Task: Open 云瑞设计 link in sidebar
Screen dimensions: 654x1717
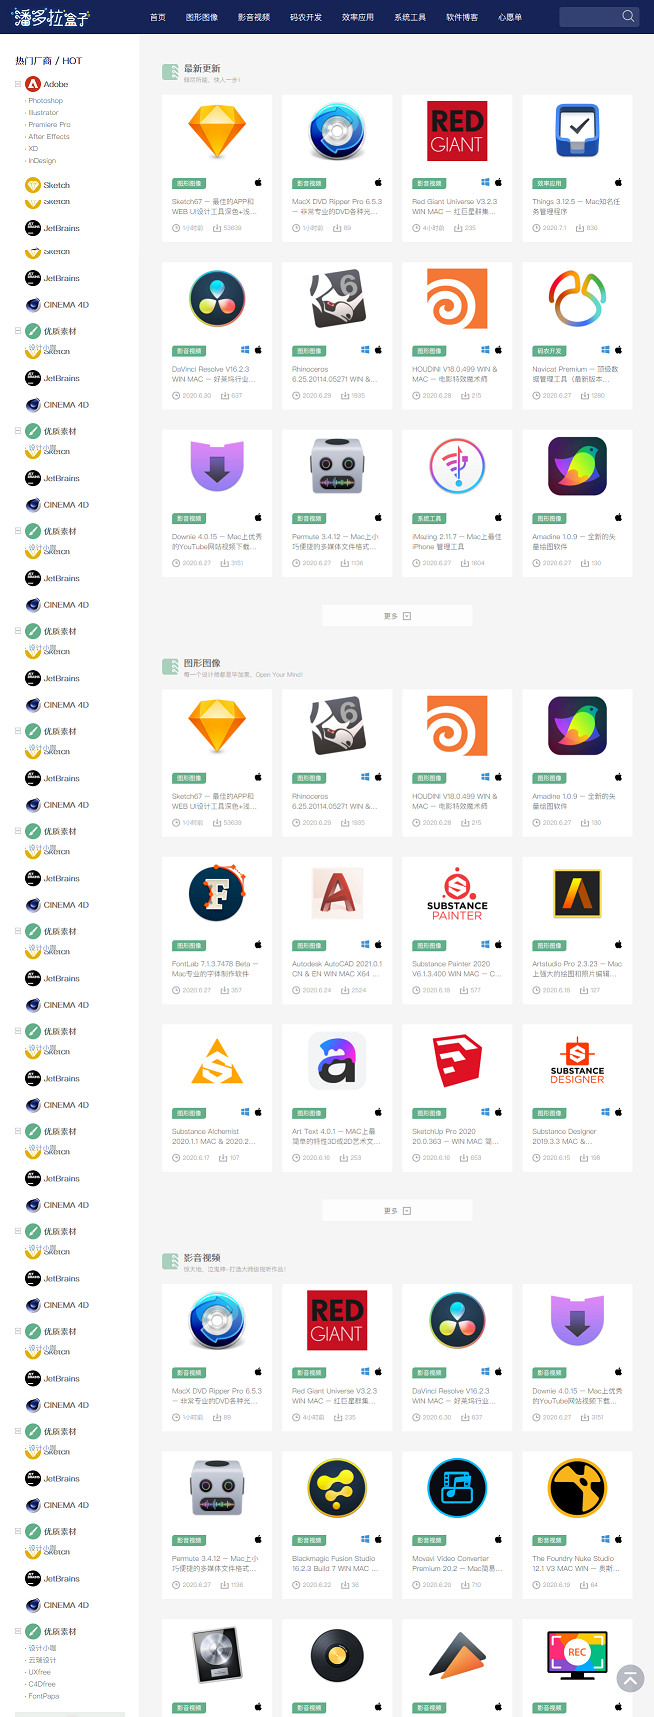Action: click(x=42, y=1660)
